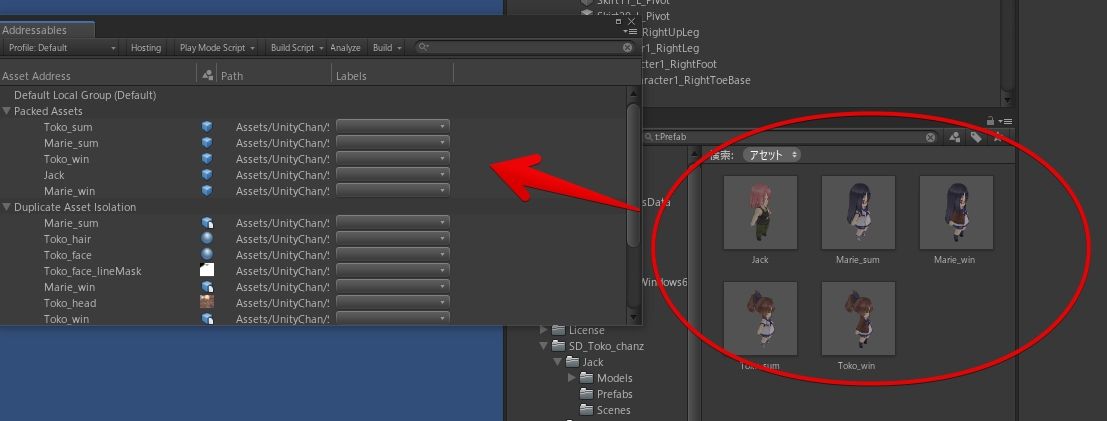
Task: Click the Hierarchy panel scroll down arrow
Action: (1007, 100)
